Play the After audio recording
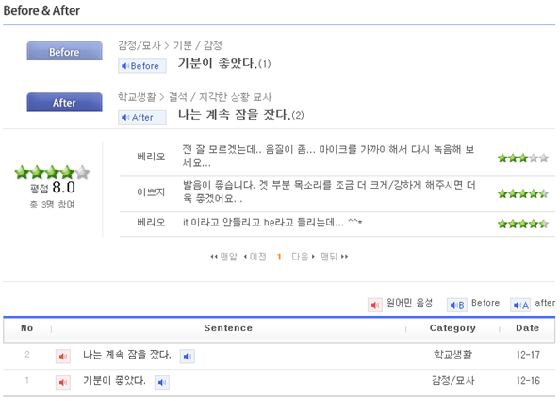 142,117
